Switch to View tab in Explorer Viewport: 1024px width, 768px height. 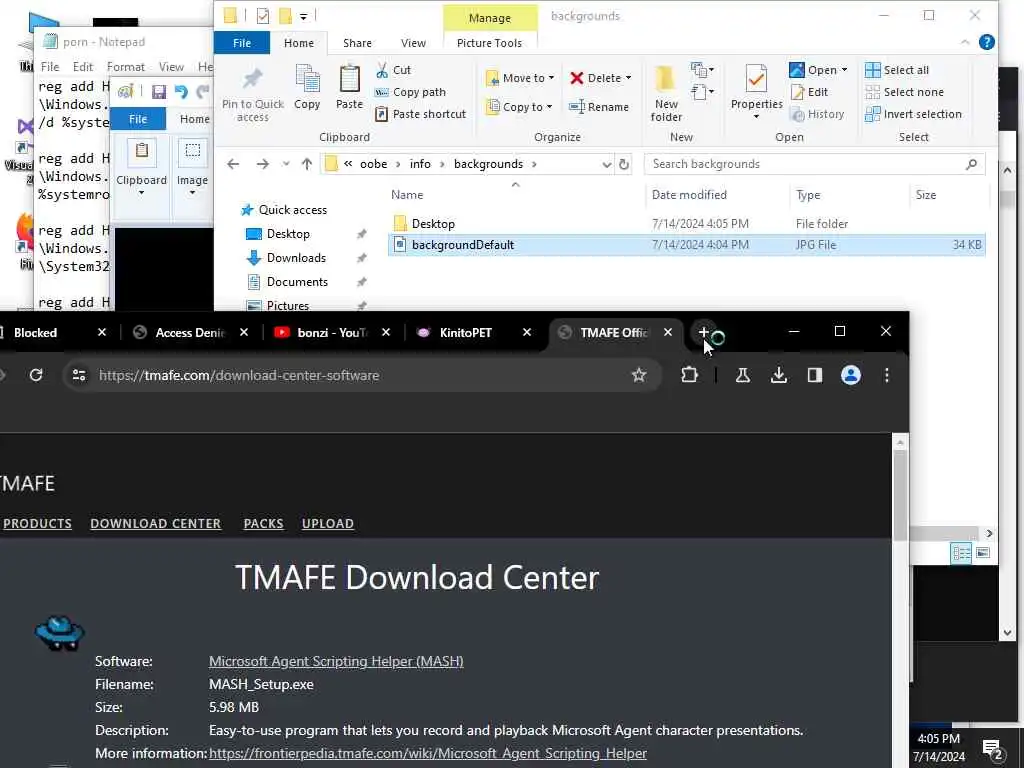coord(413,43)
